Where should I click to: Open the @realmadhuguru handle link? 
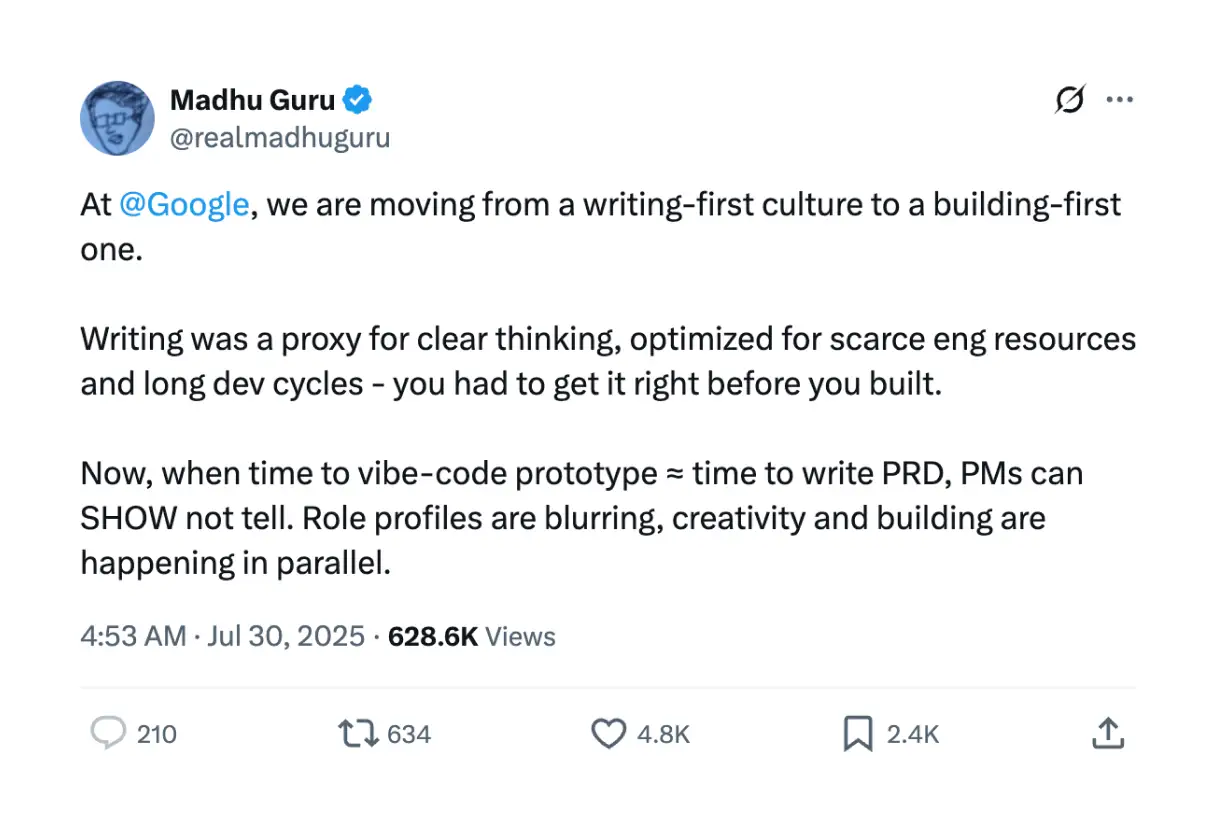click(280, 138)
